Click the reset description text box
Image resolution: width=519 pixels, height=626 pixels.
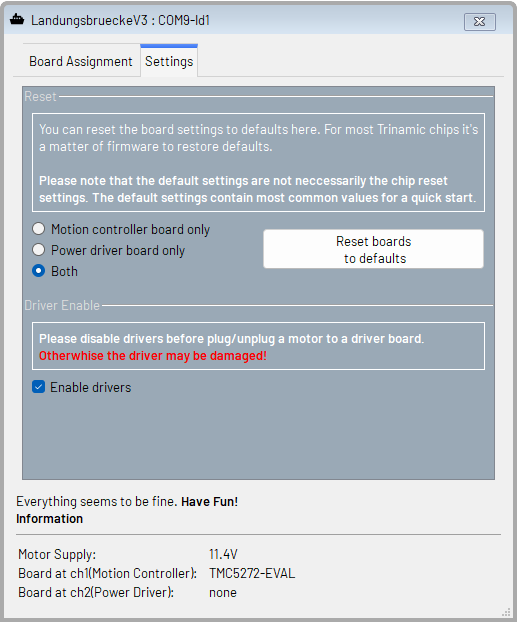258,162
